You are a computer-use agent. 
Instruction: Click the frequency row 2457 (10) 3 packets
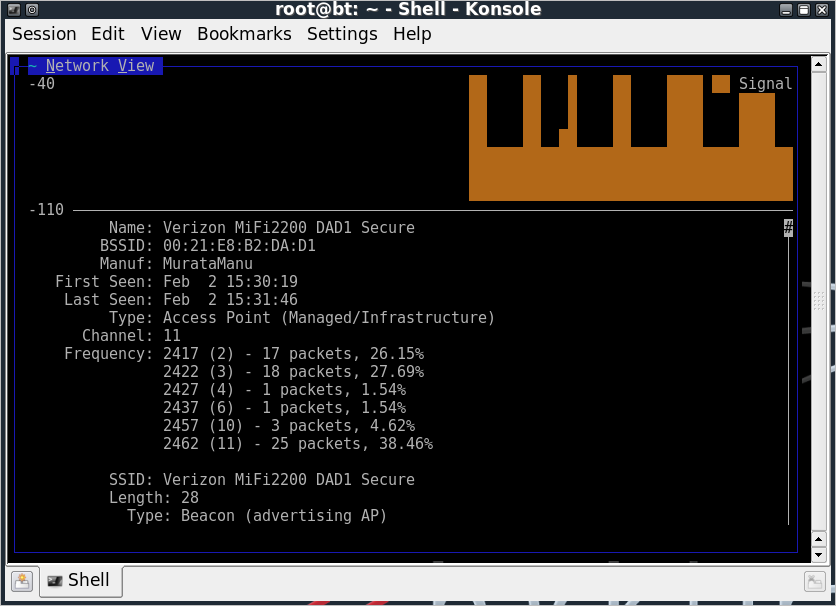point(289,426)
